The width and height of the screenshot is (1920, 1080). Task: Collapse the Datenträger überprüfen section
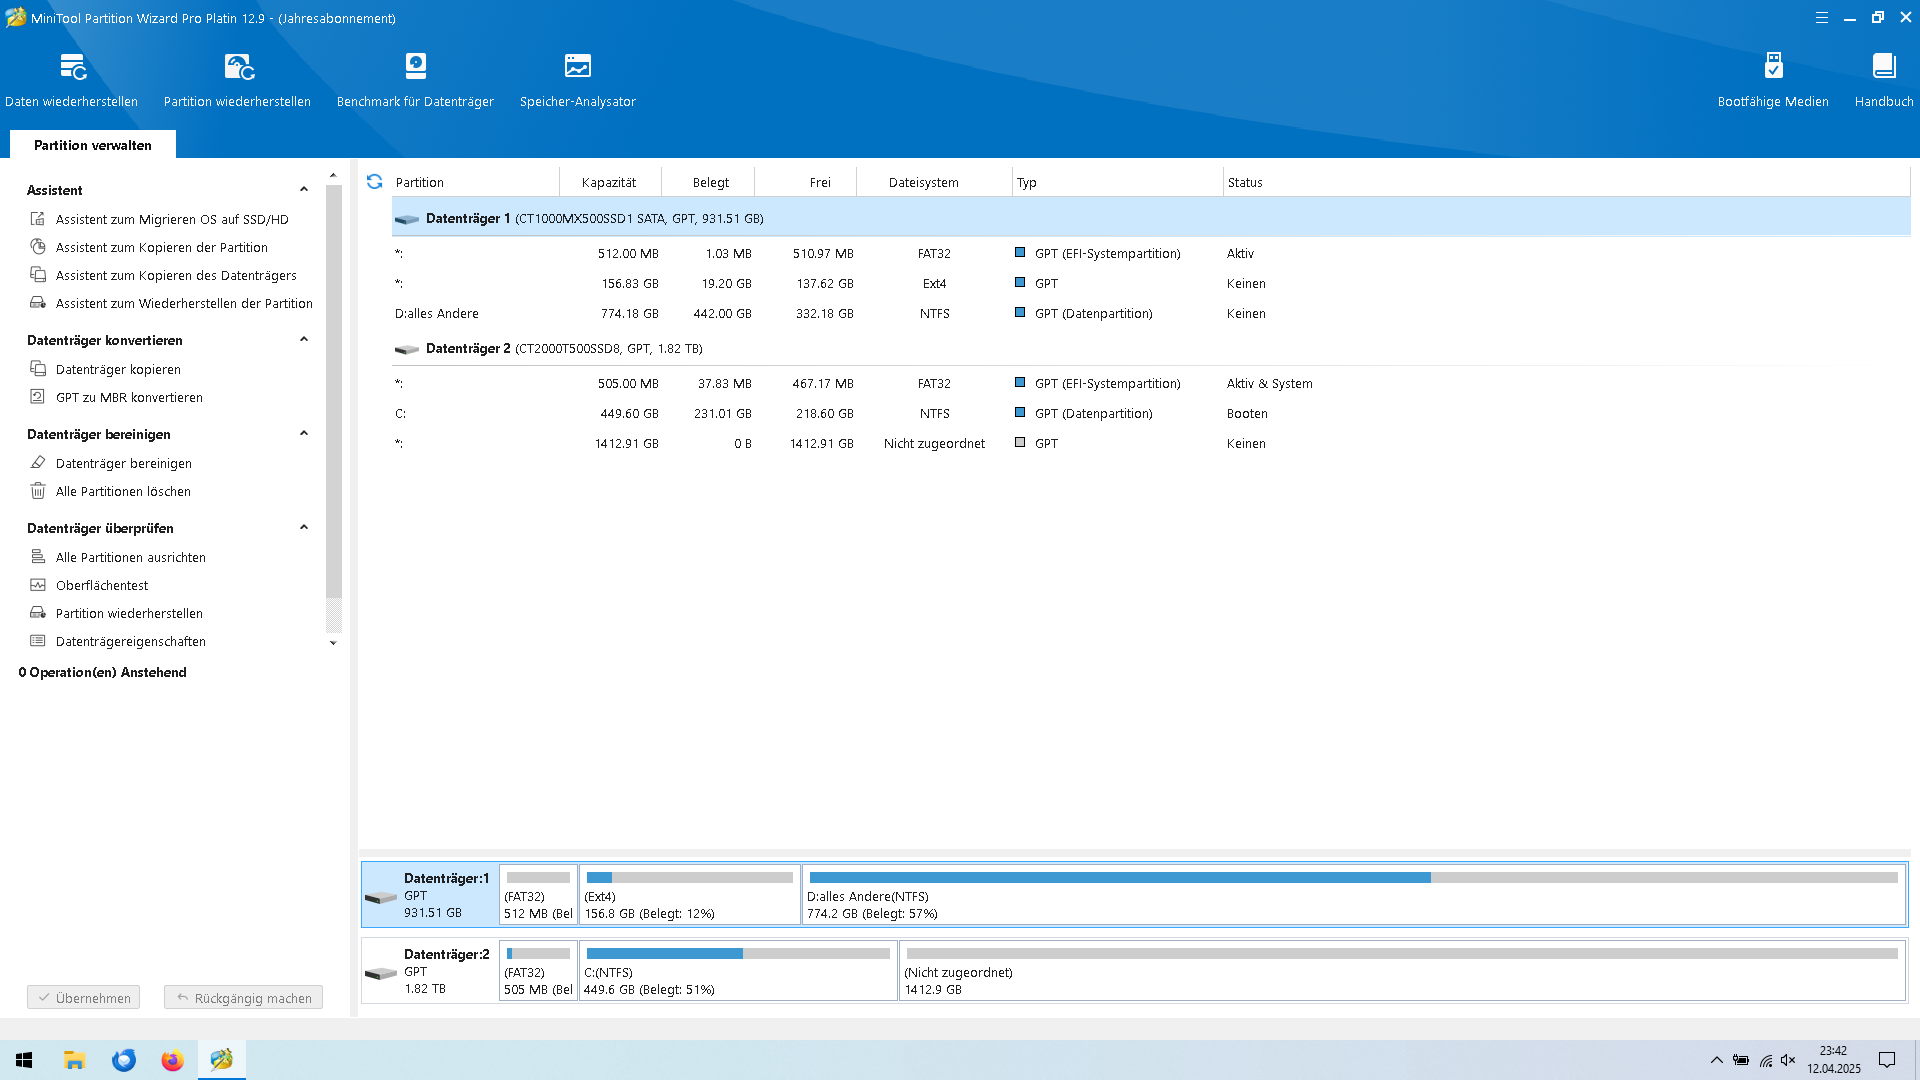(x=305, y=528)
